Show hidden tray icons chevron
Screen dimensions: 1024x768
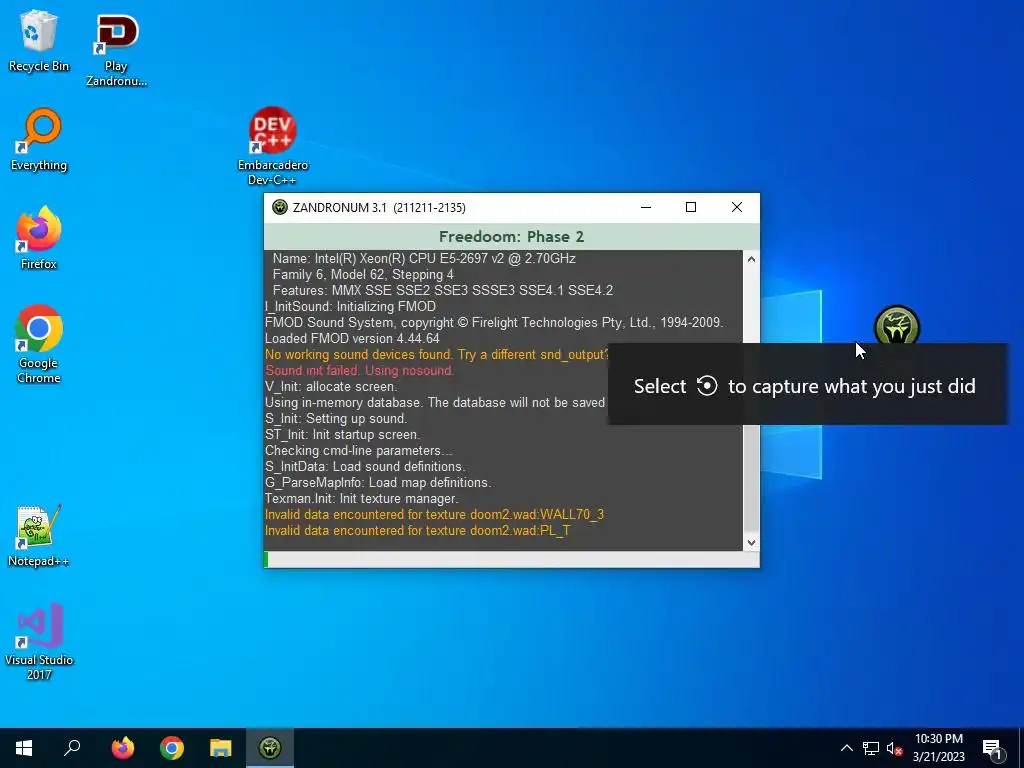(846, 748)
